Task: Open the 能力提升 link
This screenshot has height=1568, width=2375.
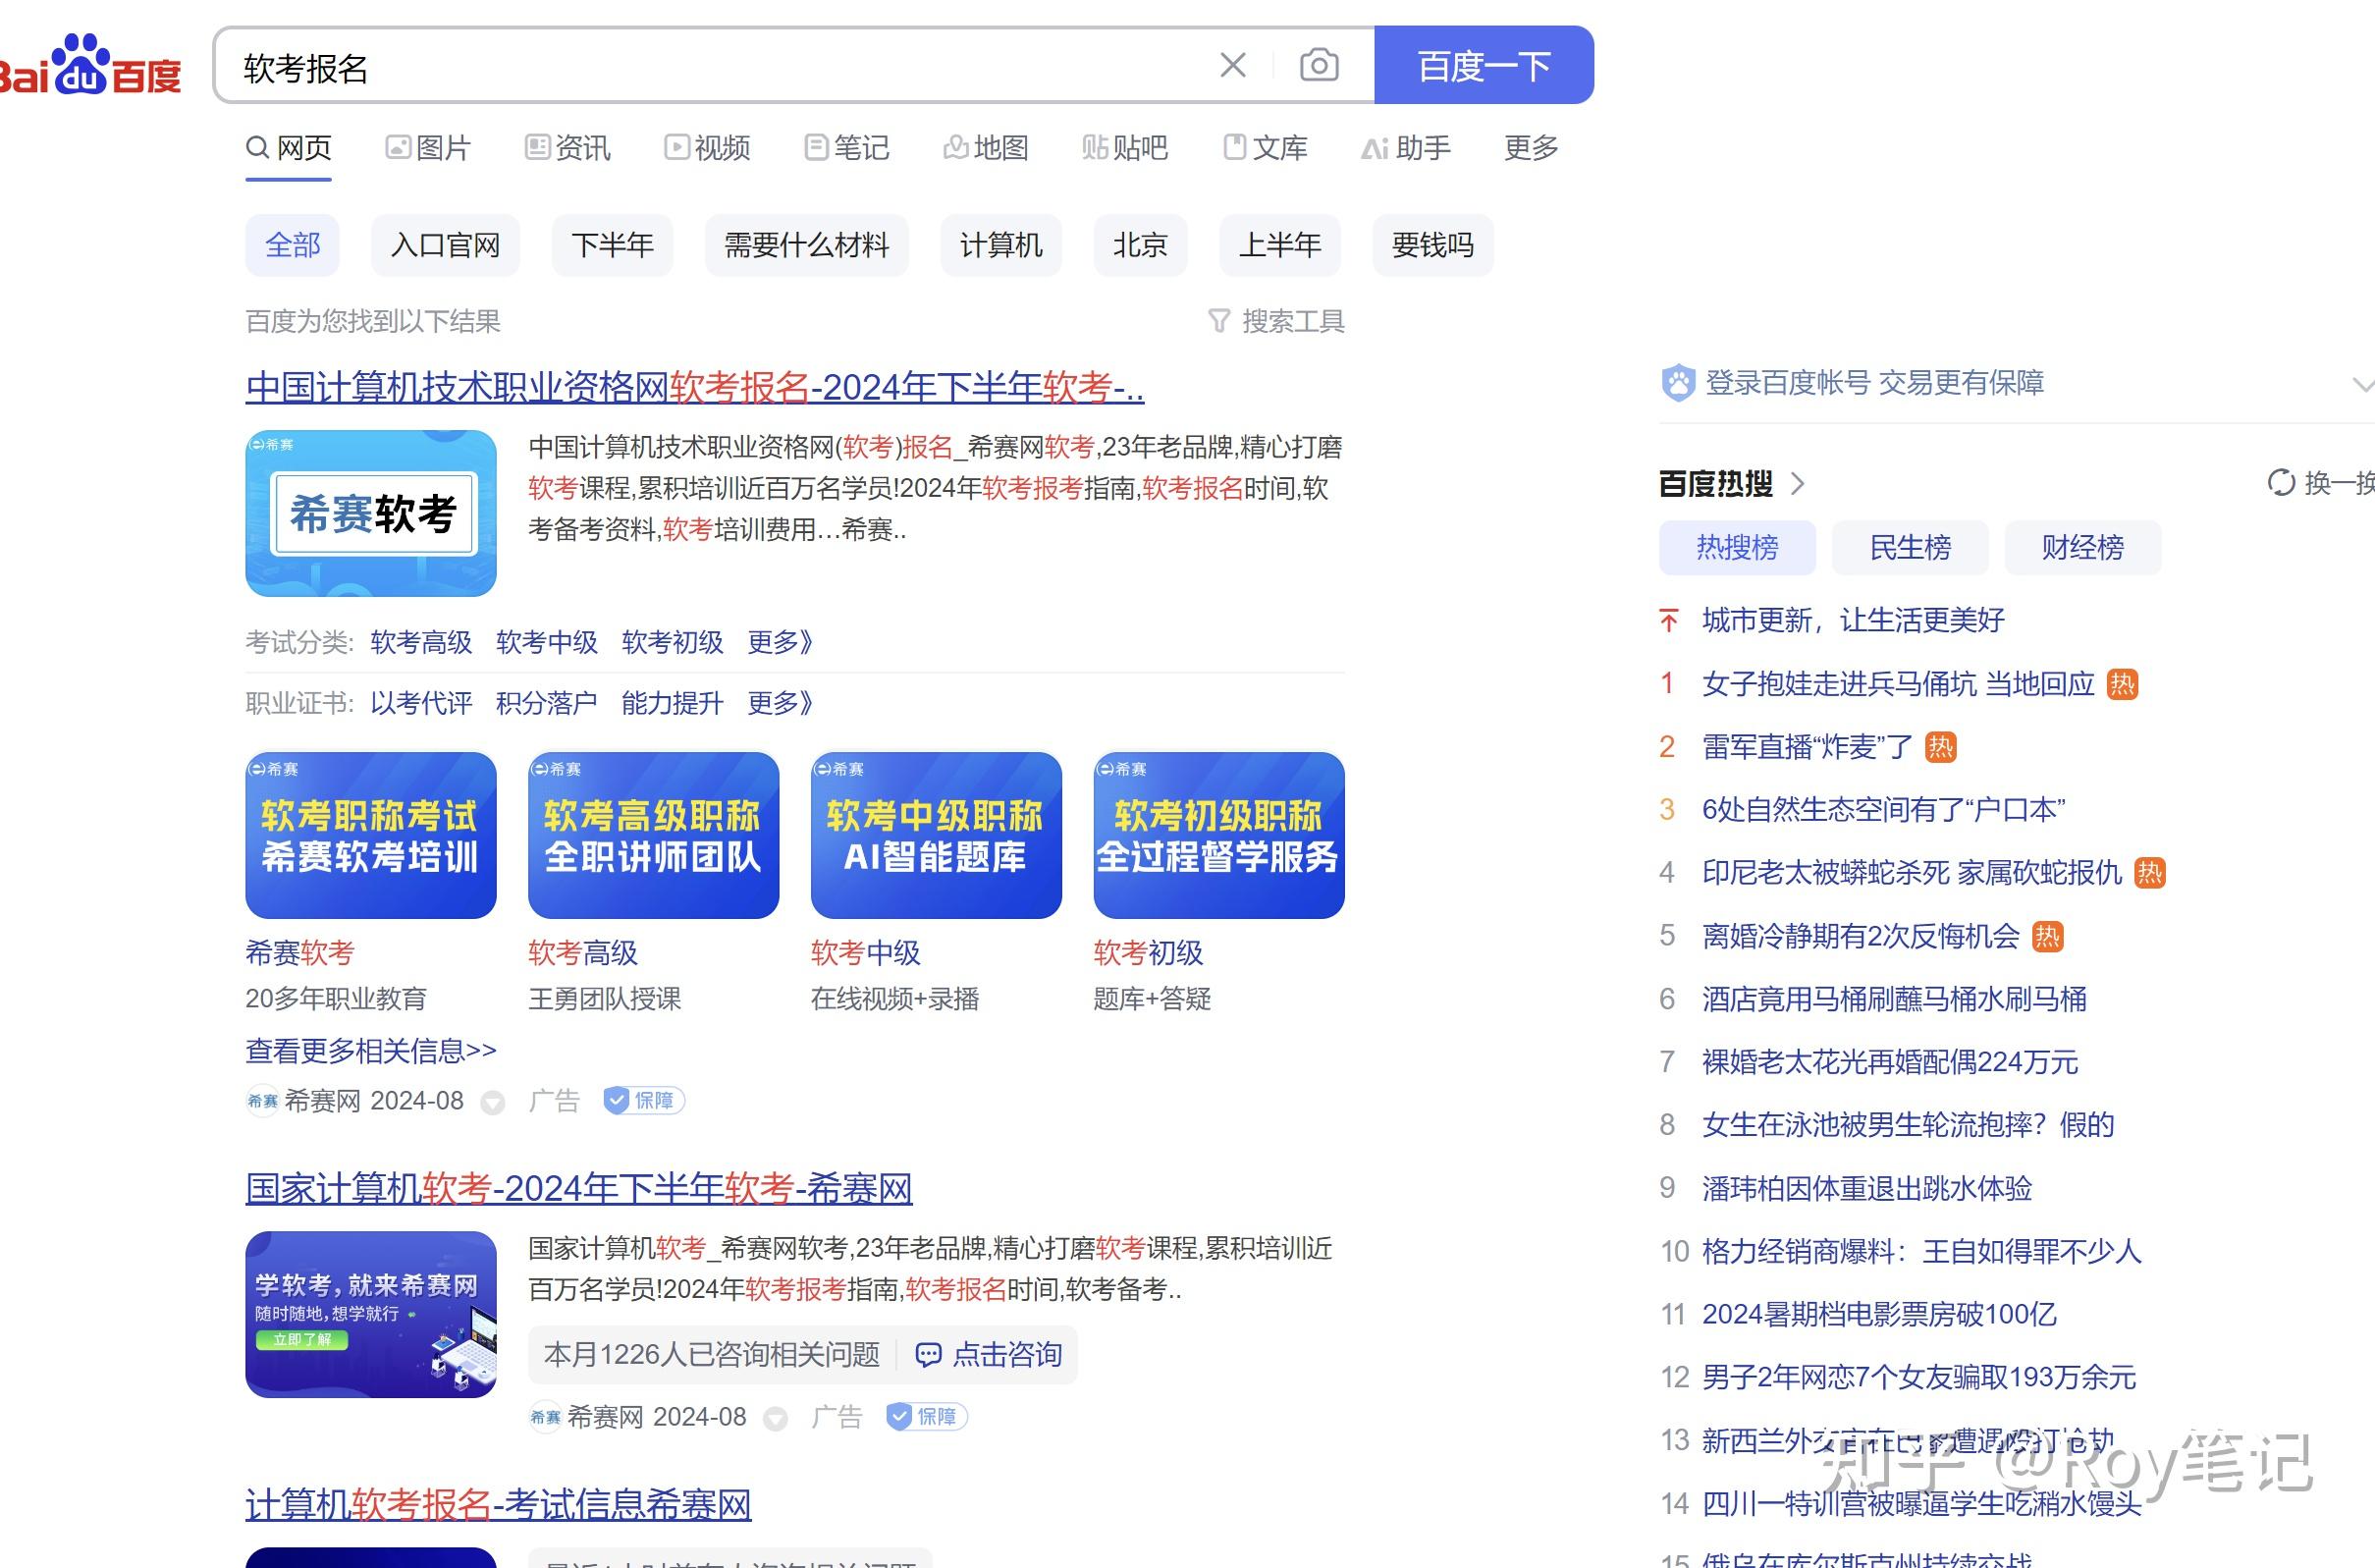Action: point(673,703)
